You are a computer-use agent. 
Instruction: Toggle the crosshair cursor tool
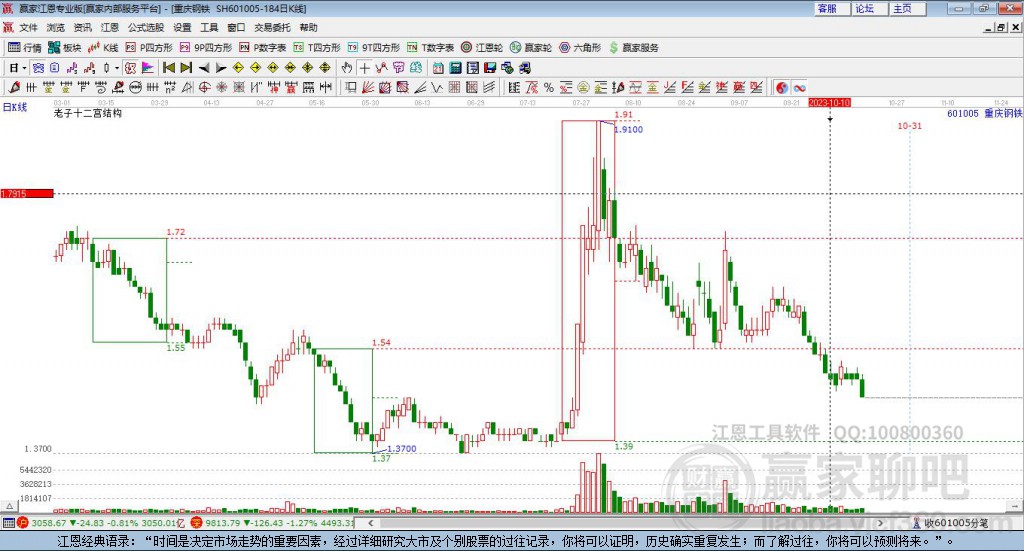[364, 68]
